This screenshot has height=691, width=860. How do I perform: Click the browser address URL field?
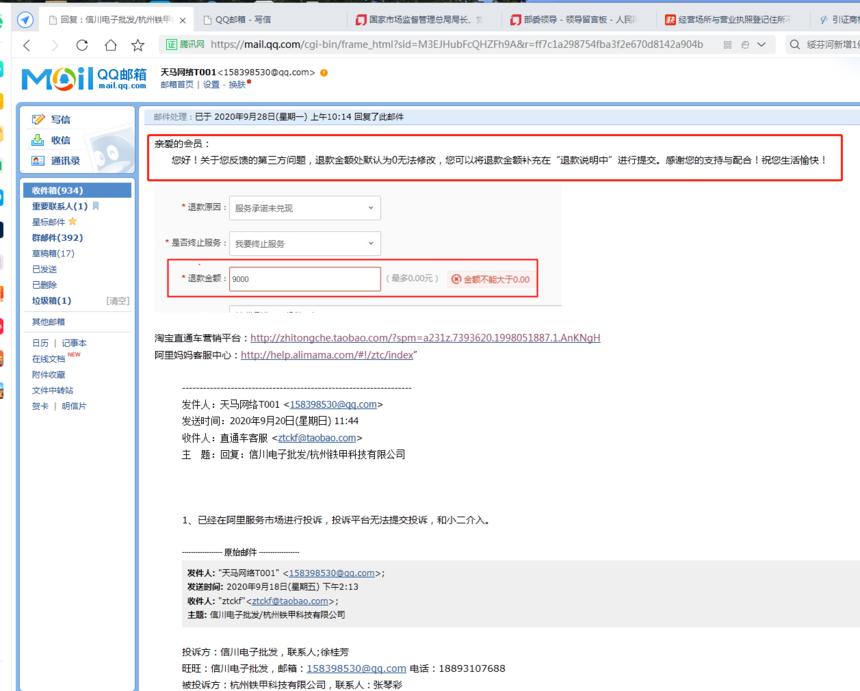(456, 44)
